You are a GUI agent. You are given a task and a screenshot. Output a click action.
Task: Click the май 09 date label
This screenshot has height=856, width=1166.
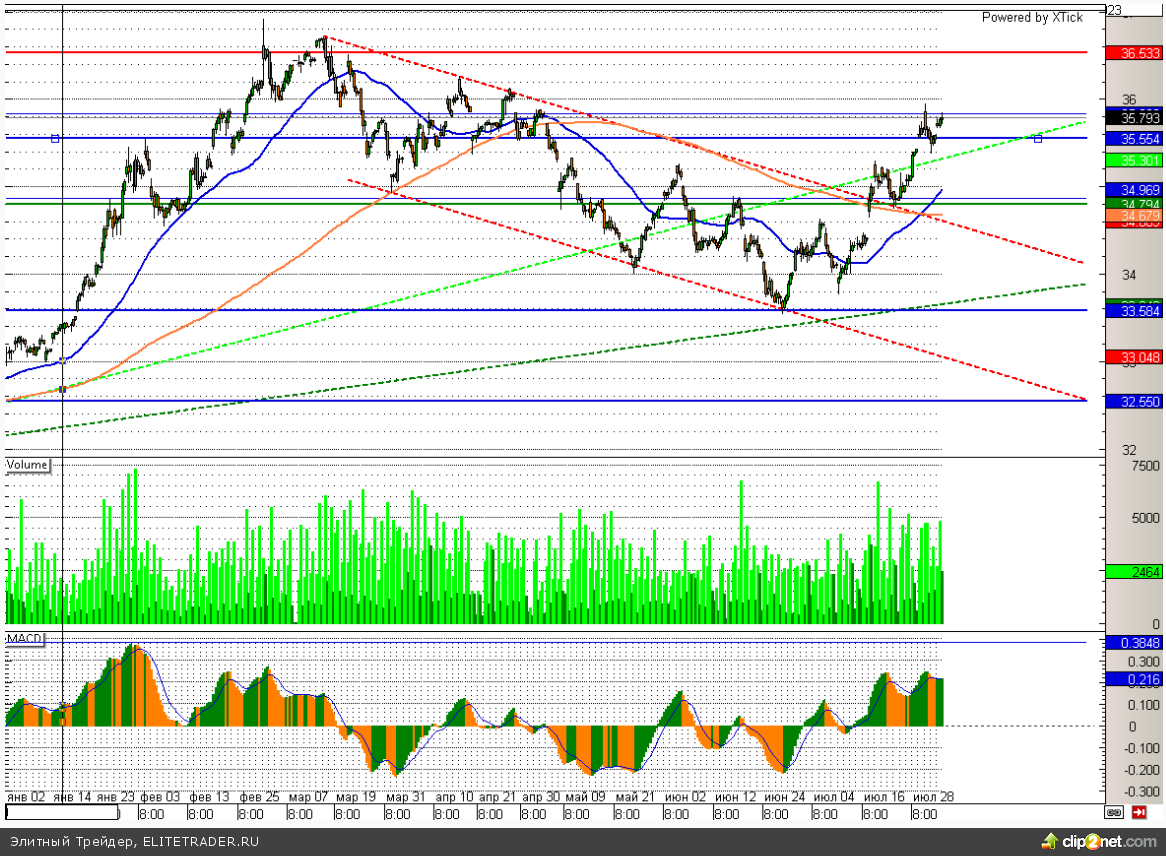coord(587,797)
